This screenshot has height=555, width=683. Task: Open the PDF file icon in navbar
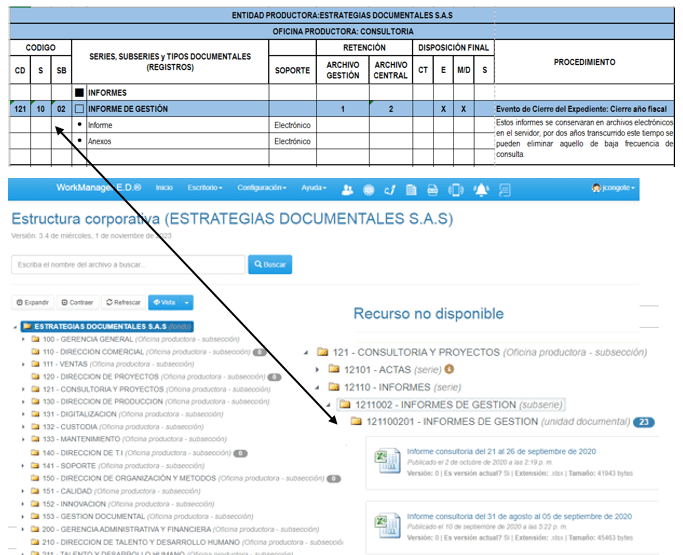433,190
